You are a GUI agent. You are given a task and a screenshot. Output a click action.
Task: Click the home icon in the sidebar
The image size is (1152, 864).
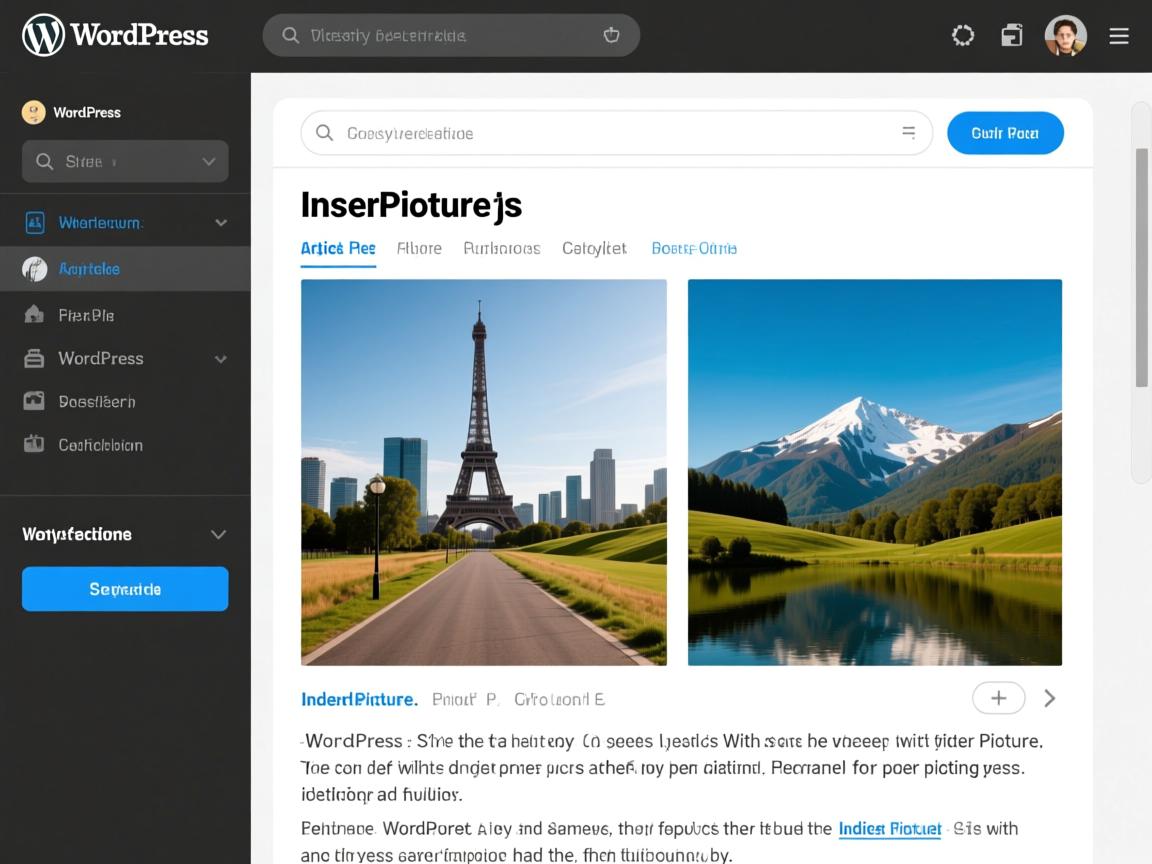point(34,315)
